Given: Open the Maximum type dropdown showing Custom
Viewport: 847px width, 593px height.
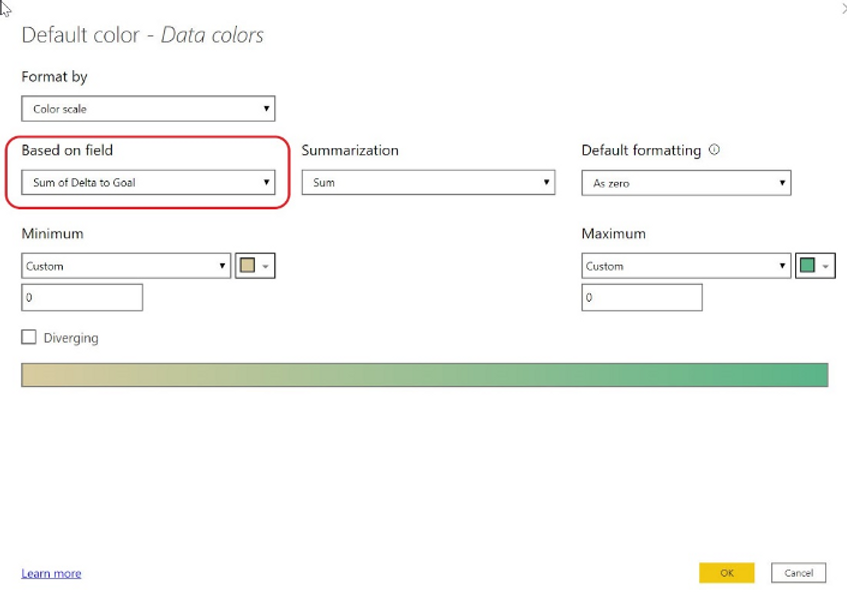Looking at the screenshot, I should pyautogui.click(x=680, y=266).
